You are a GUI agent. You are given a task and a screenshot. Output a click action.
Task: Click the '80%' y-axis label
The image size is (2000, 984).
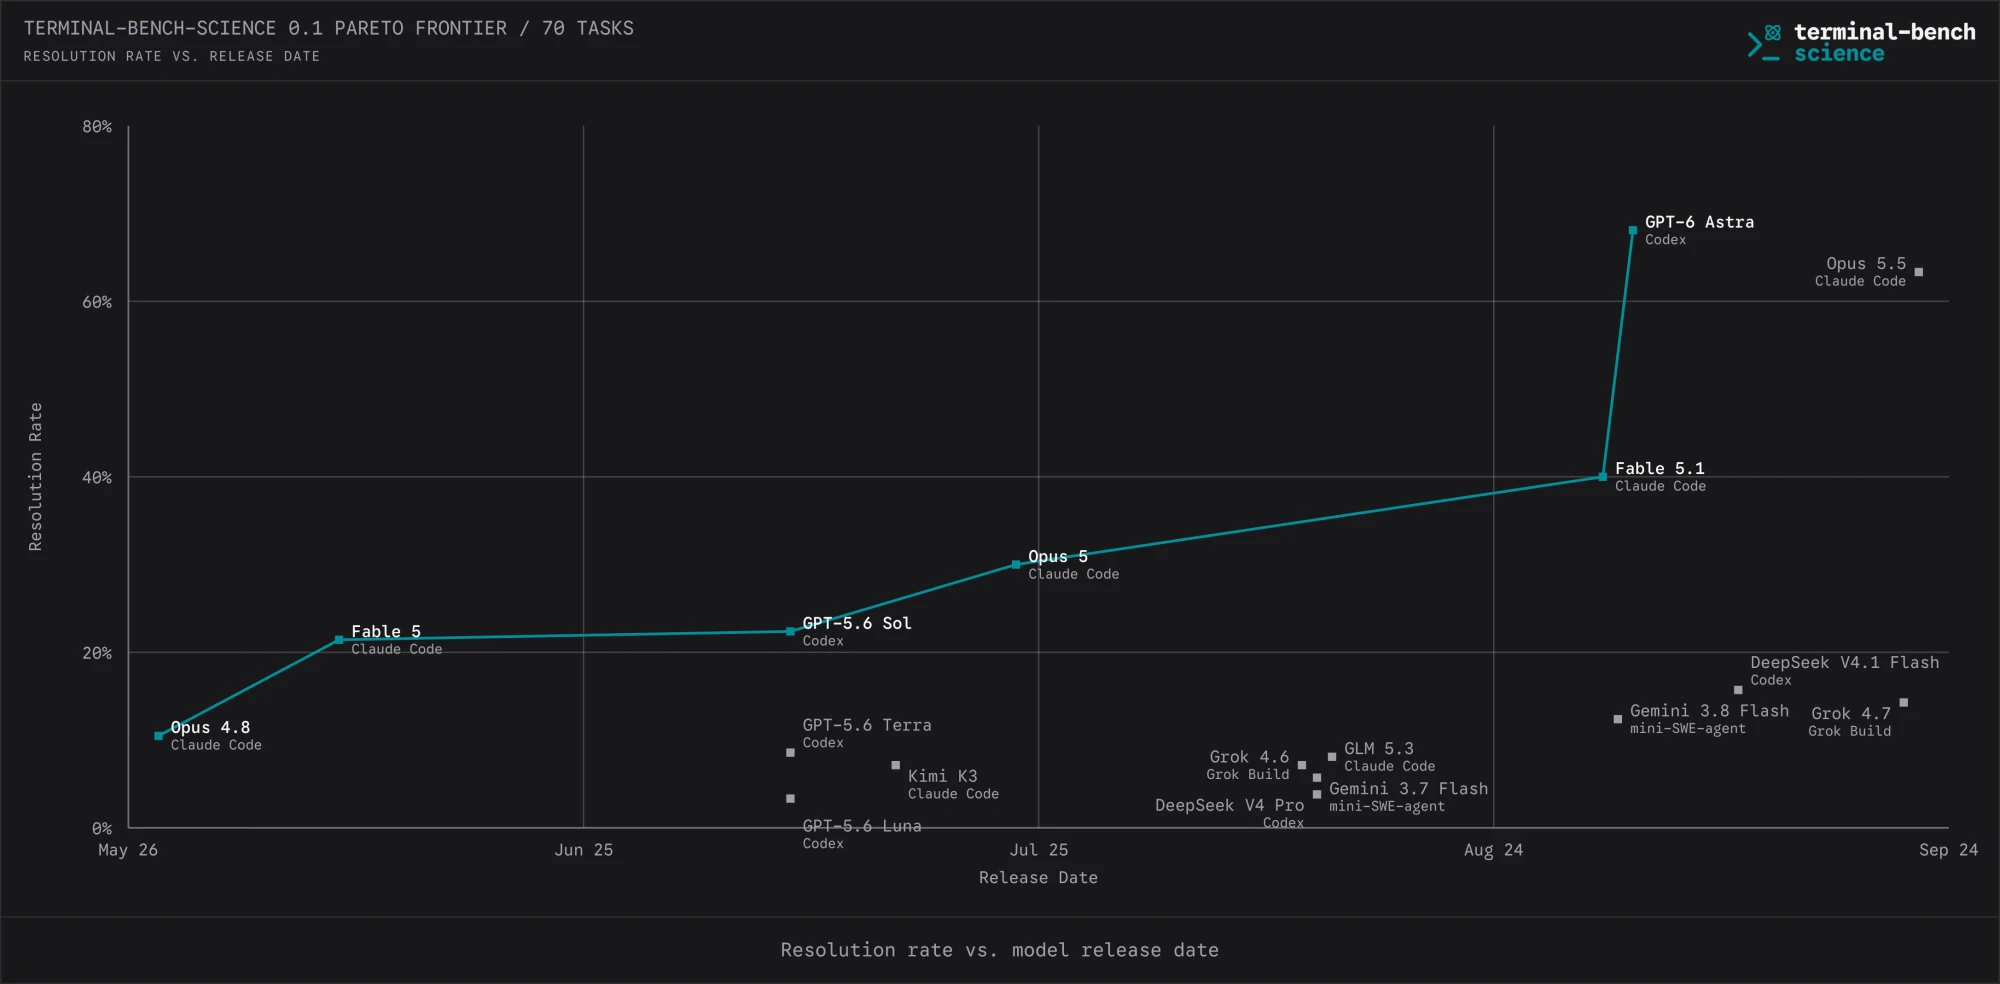coord(97,127)
